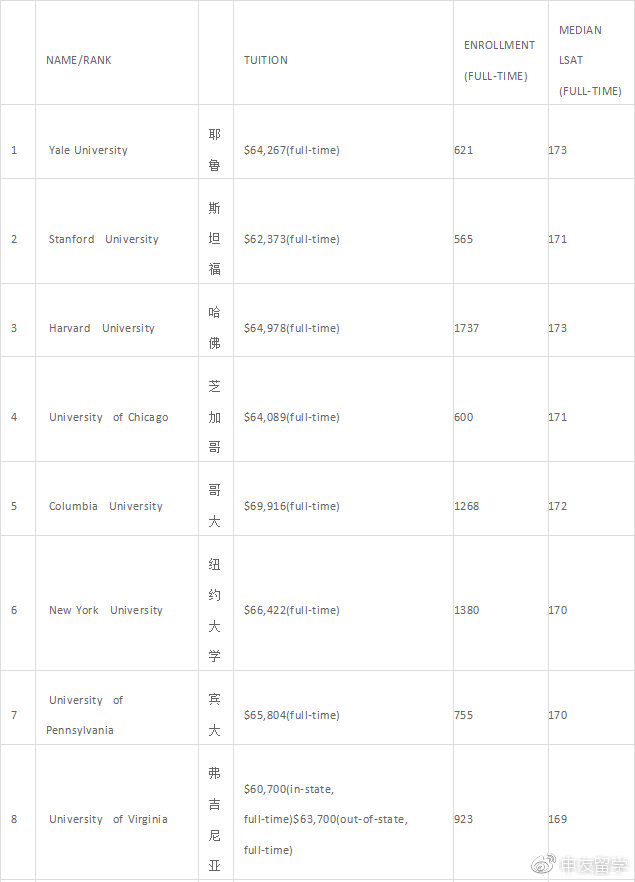Viewport: 635px width, 882px height.
Task: Select Columbia enrollment value 1268
Action: 466,506
